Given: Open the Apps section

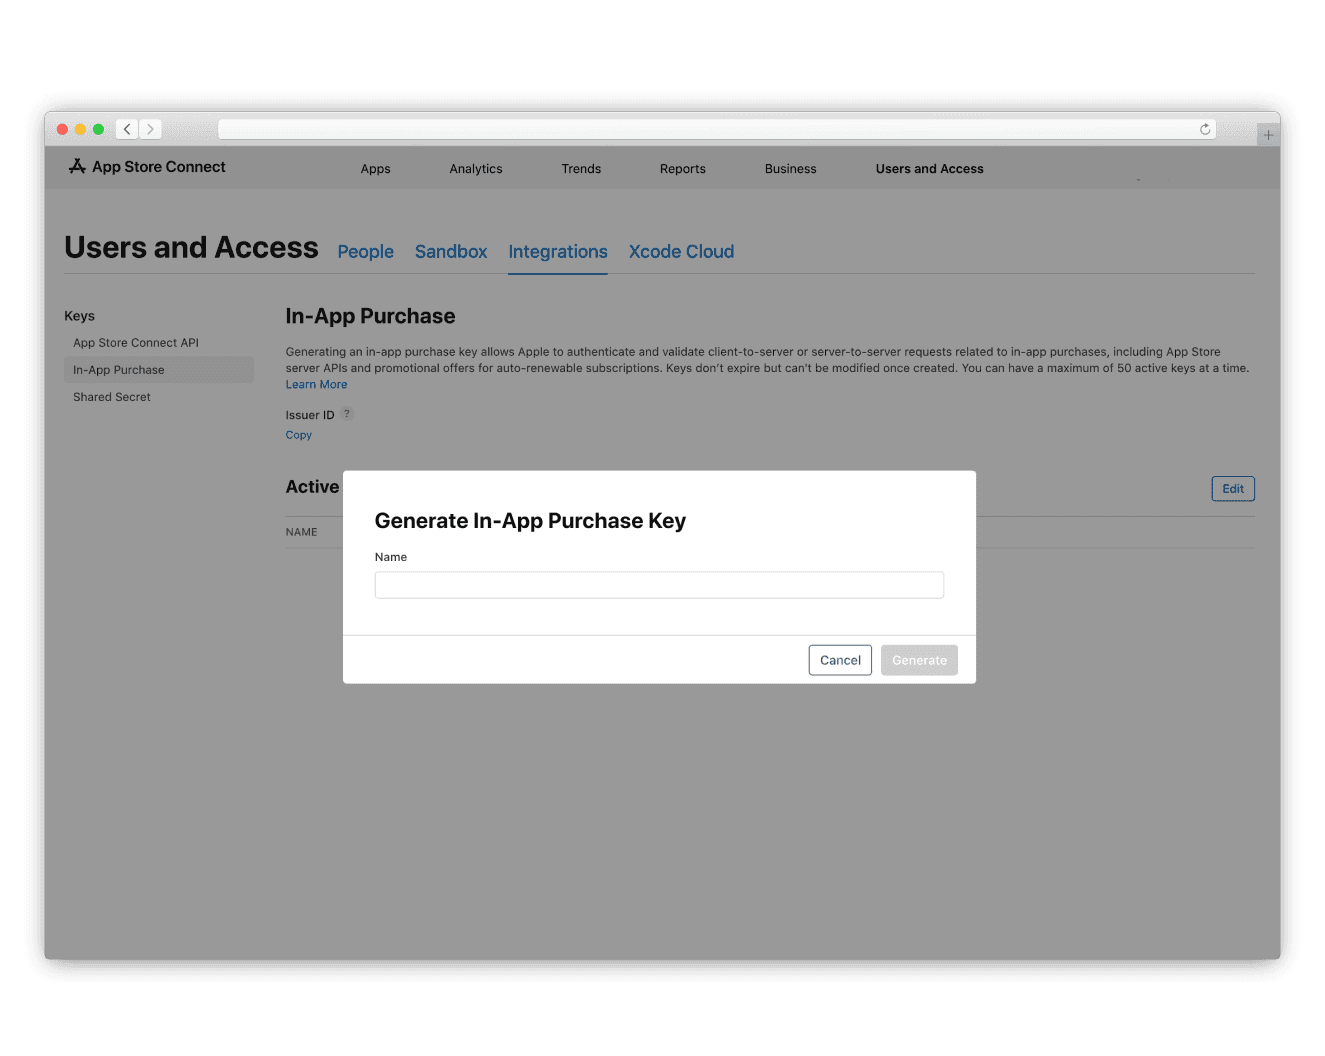Looking at the screenshot, I should pyautogui.click(x=375, y=168).
